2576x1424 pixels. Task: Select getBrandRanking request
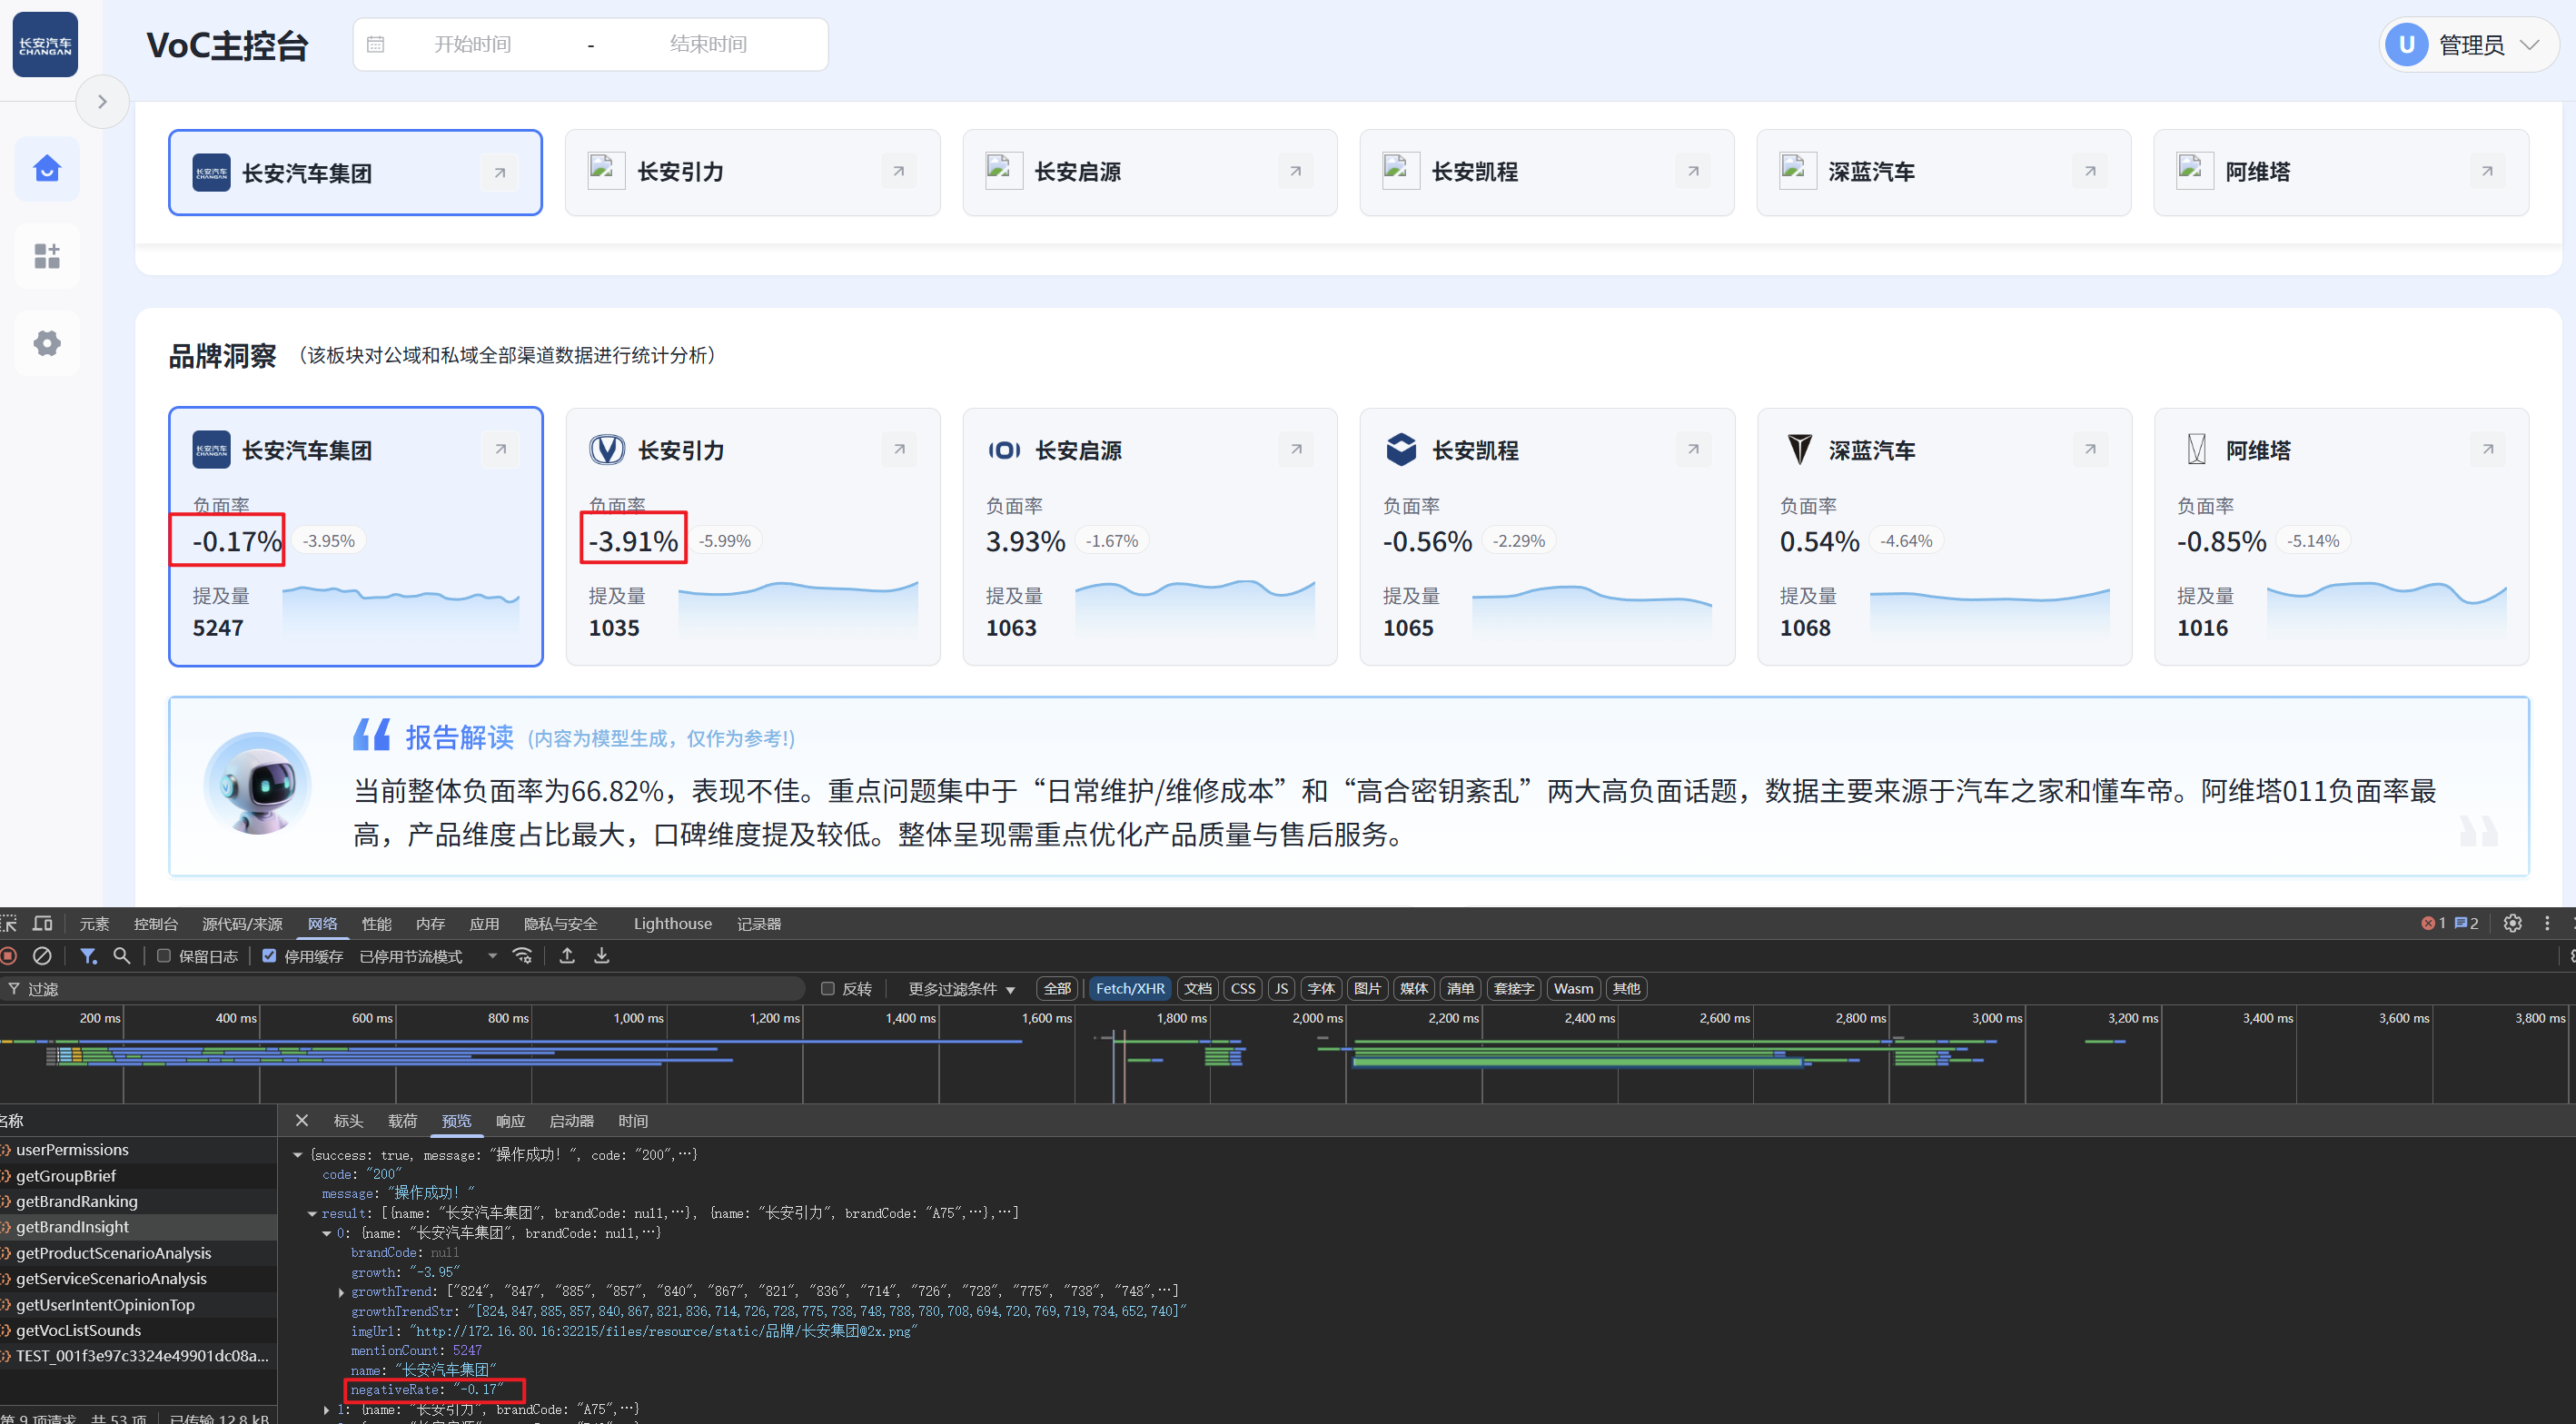point(138,1201)
